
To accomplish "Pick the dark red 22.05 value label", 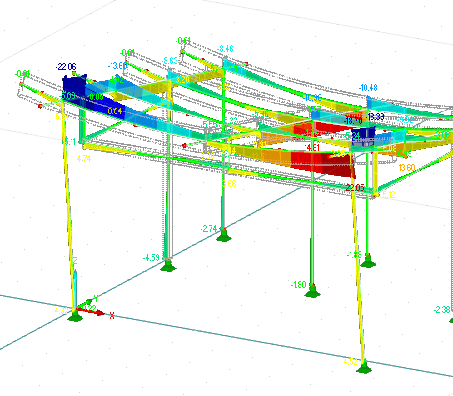I will 355,188.
